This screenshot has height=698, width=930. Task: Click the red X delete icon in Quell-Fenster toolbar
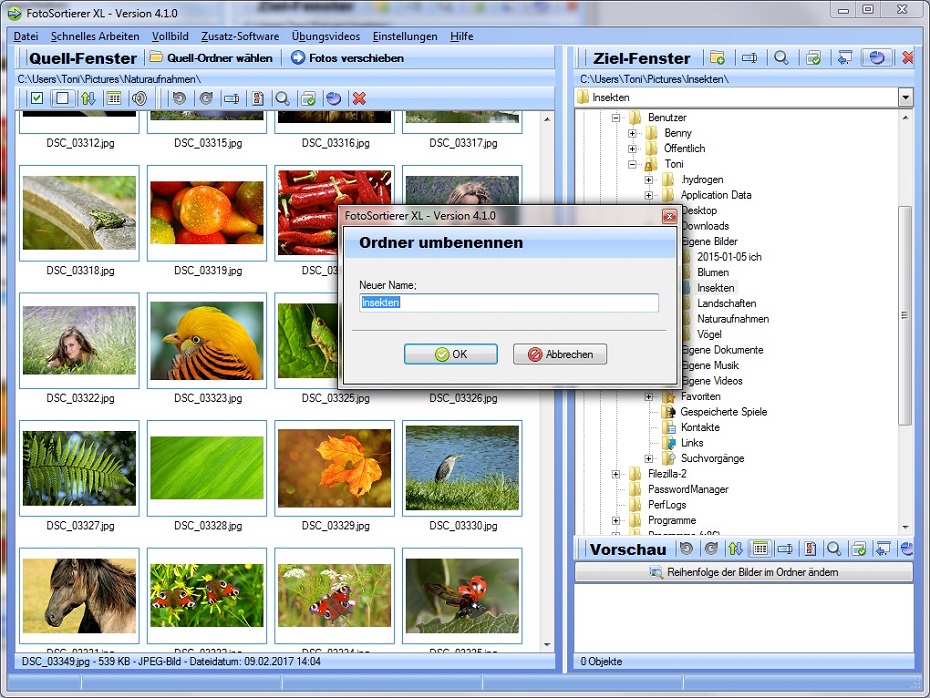pyautogui.click(x=359, y=98)
